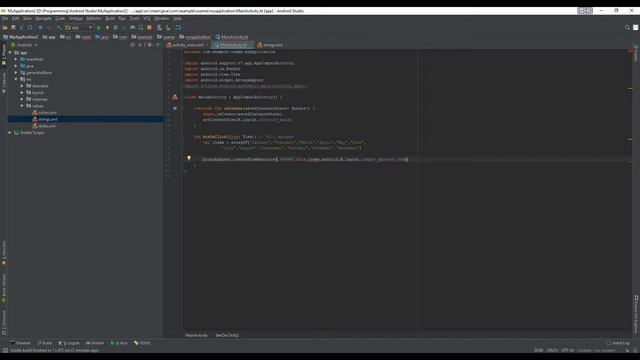This screenshot has width=640, height=360.
Task: Switch to strings.xml editor tab
Action: coord(272,45)
